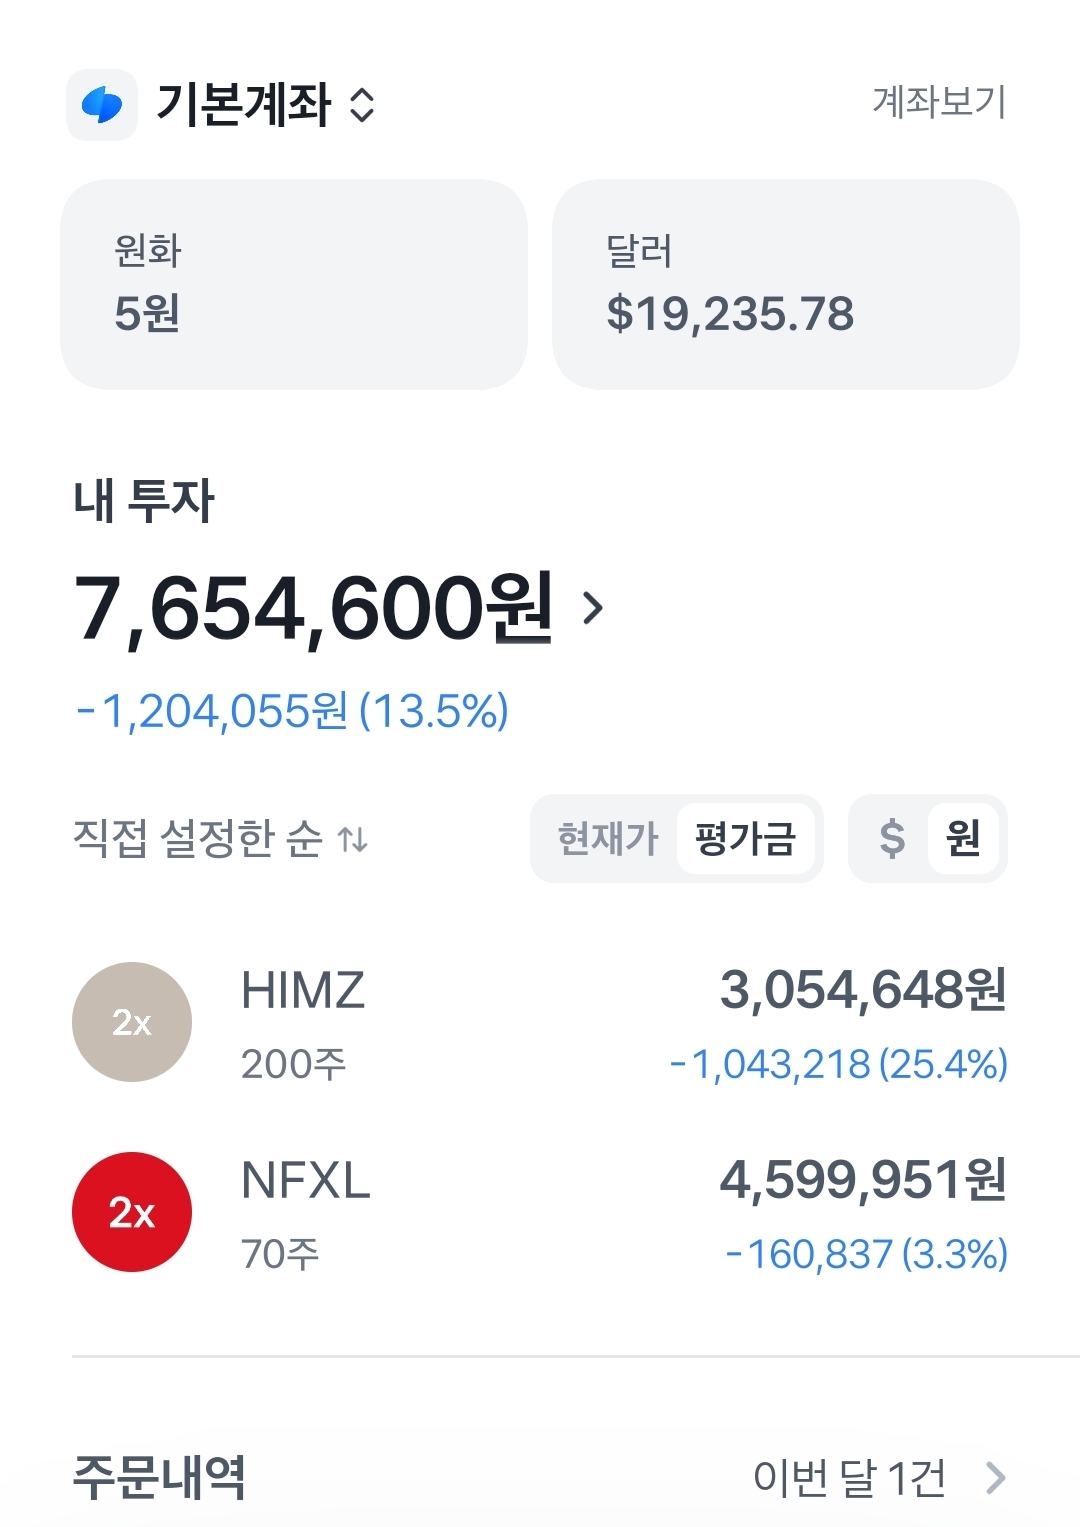Tap the blue Toss account logo icon
The width and height of the screenshot is (1080, 1527).
pyautogui.click(x=102, y=105)
